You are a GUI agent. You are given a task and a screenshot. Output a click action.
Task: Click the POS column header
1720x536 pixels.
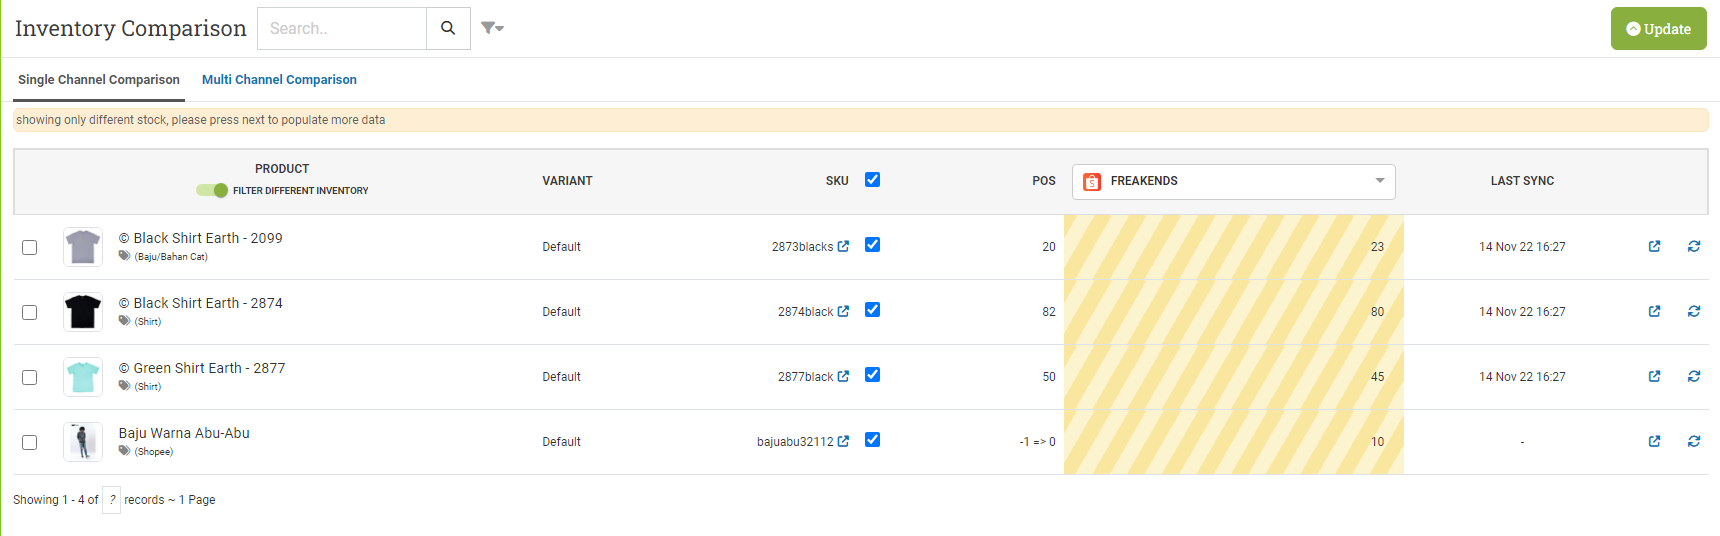coord(1044,181)
